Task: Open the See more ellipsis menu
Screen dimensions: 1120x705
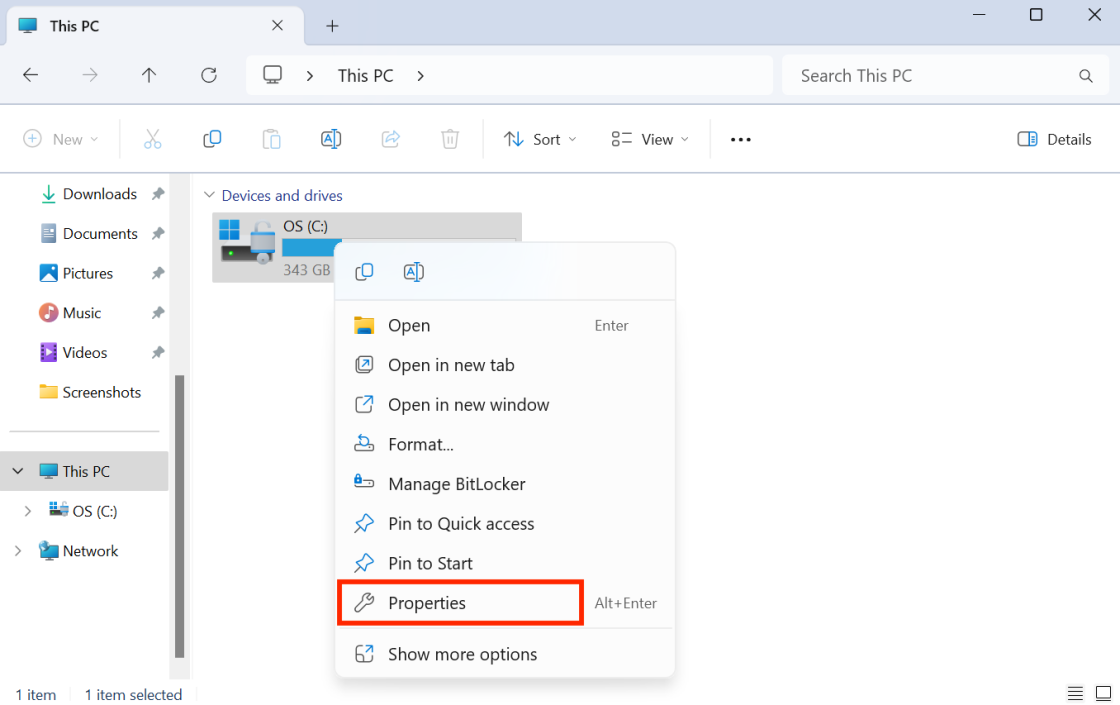Action: coord(740,140)
